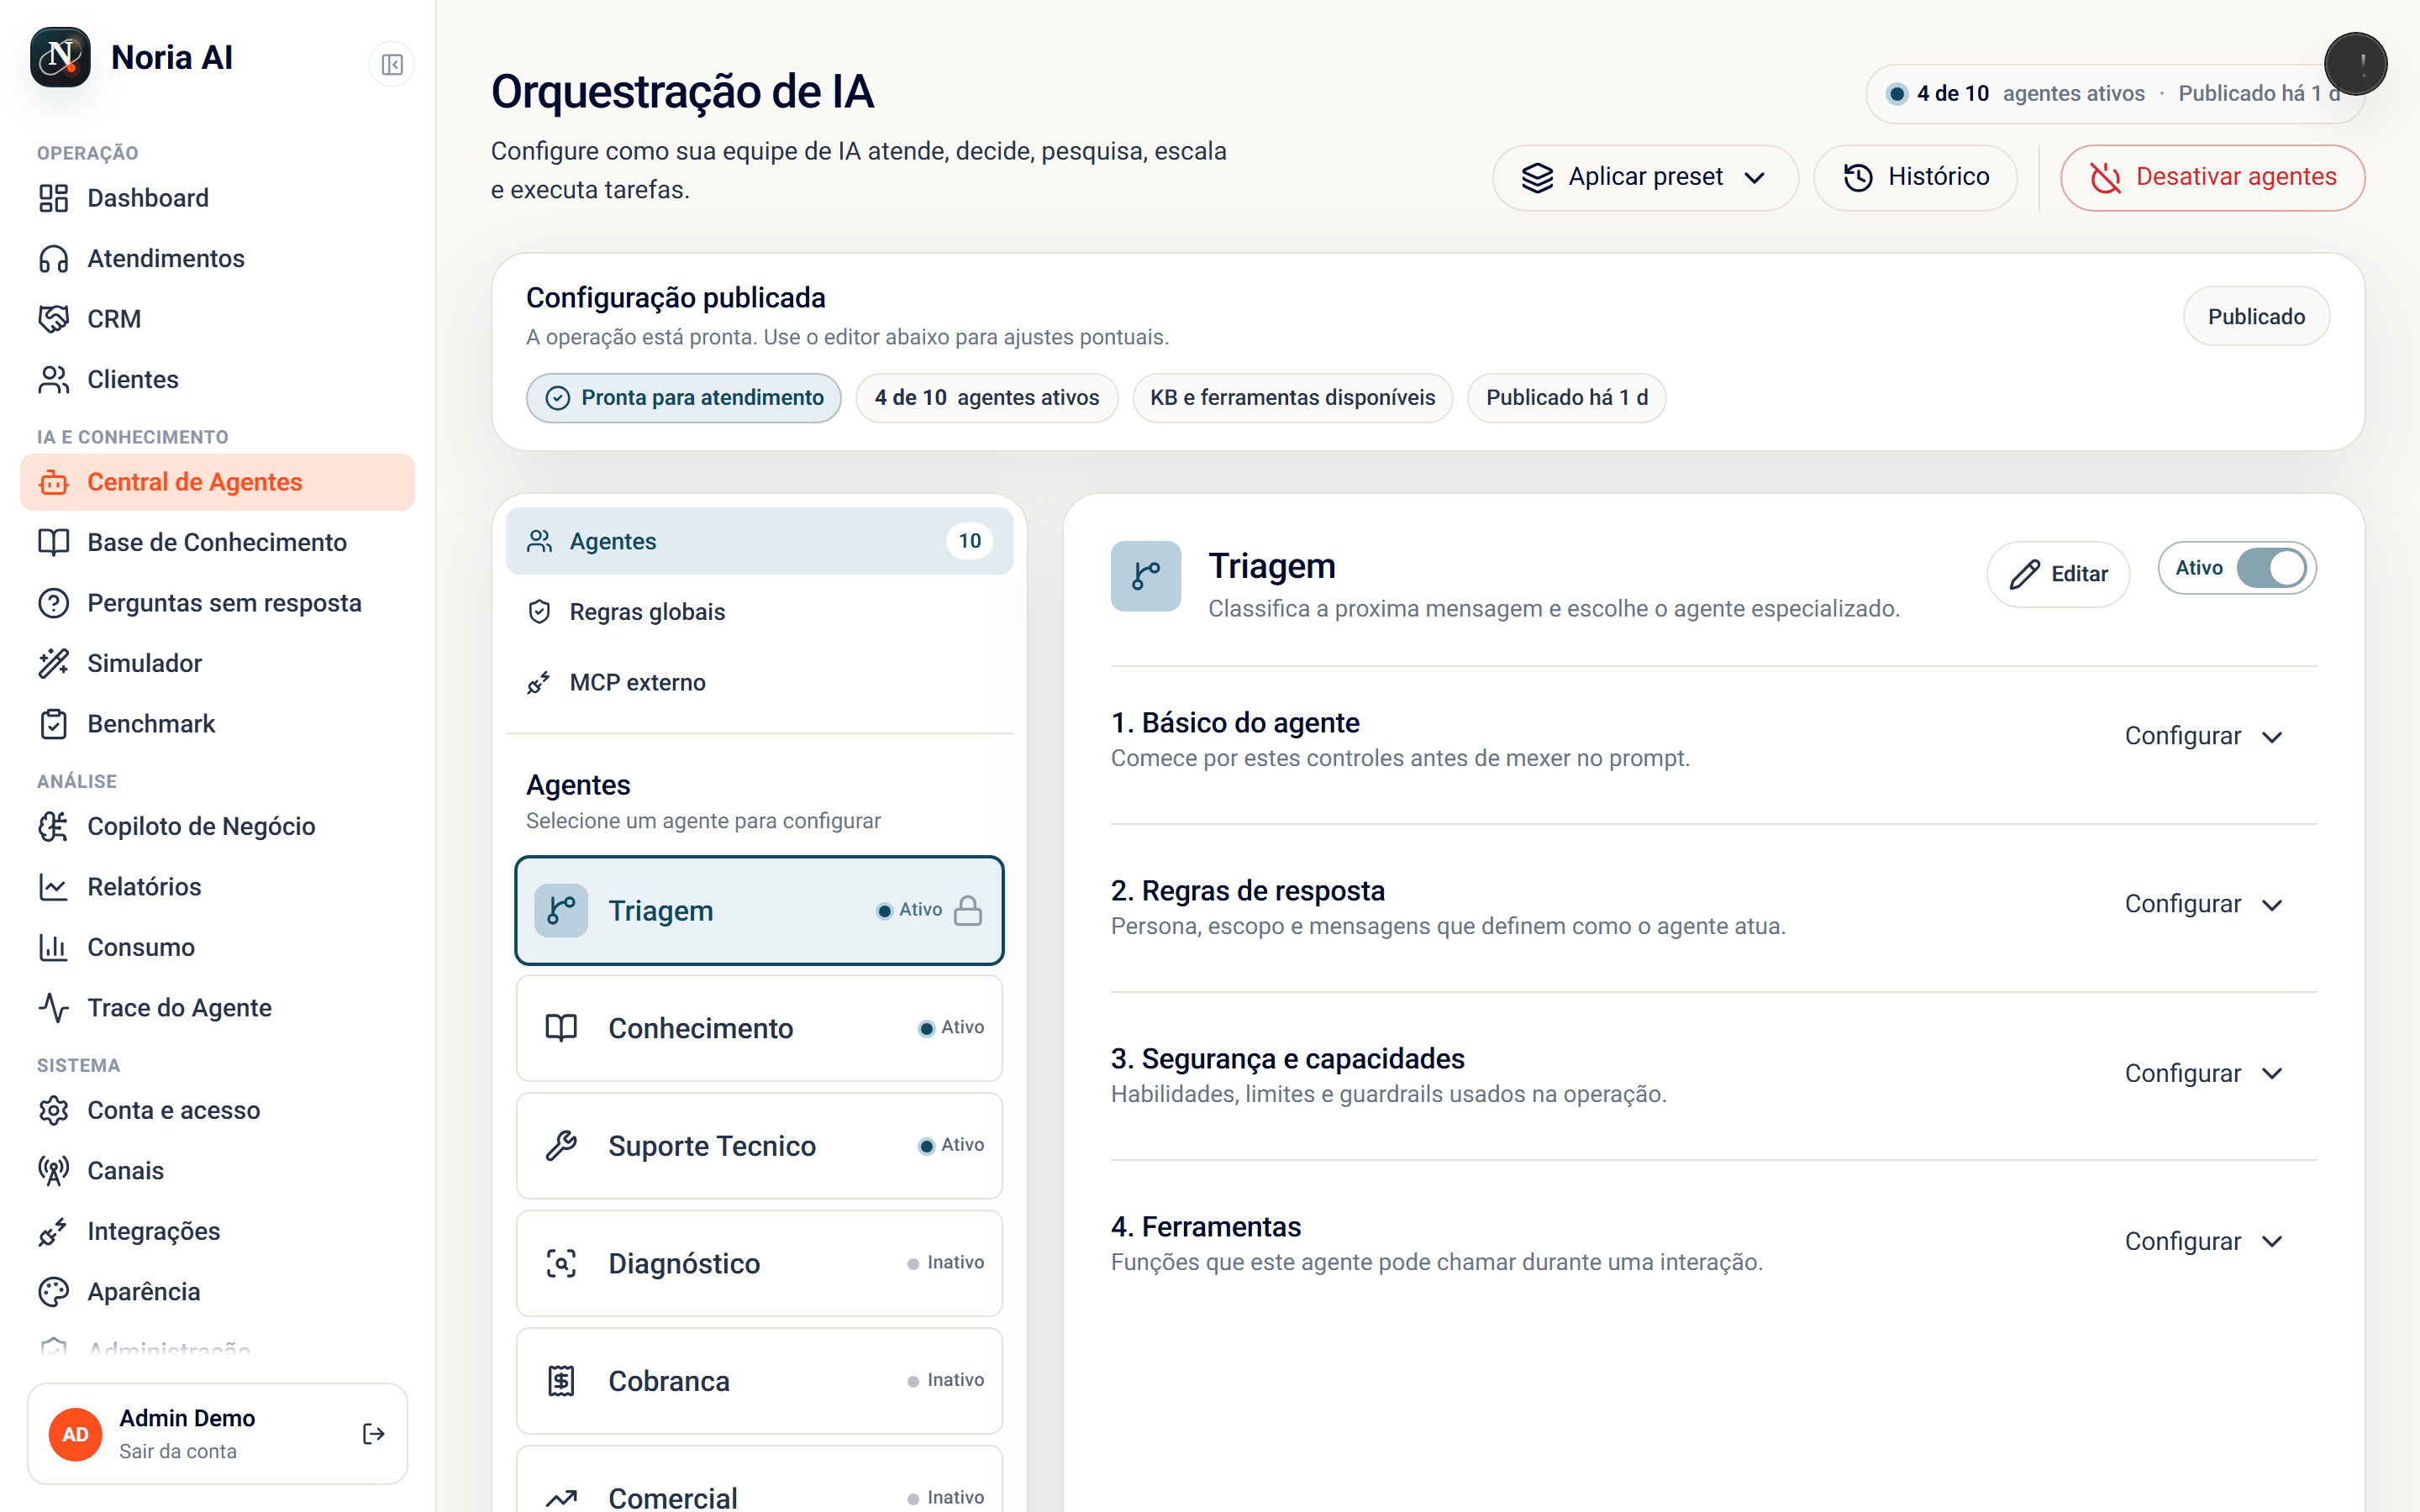
Task: Click the Ativo status on Conhecimento card
Action: [x=951, y=1028]
